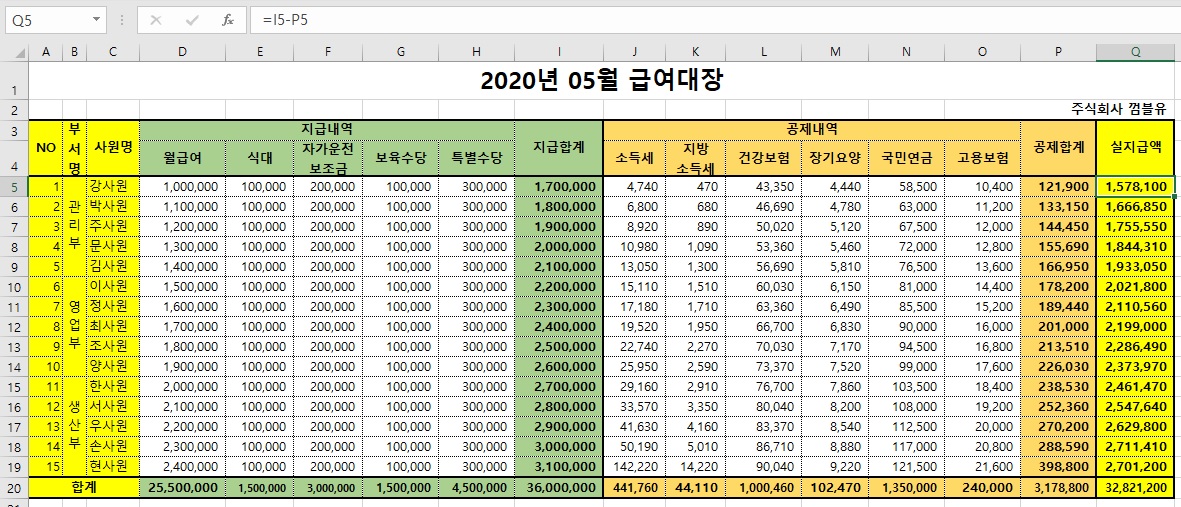Open Insert Function fx icon
Screen dimensions: 1181x507
227,20
